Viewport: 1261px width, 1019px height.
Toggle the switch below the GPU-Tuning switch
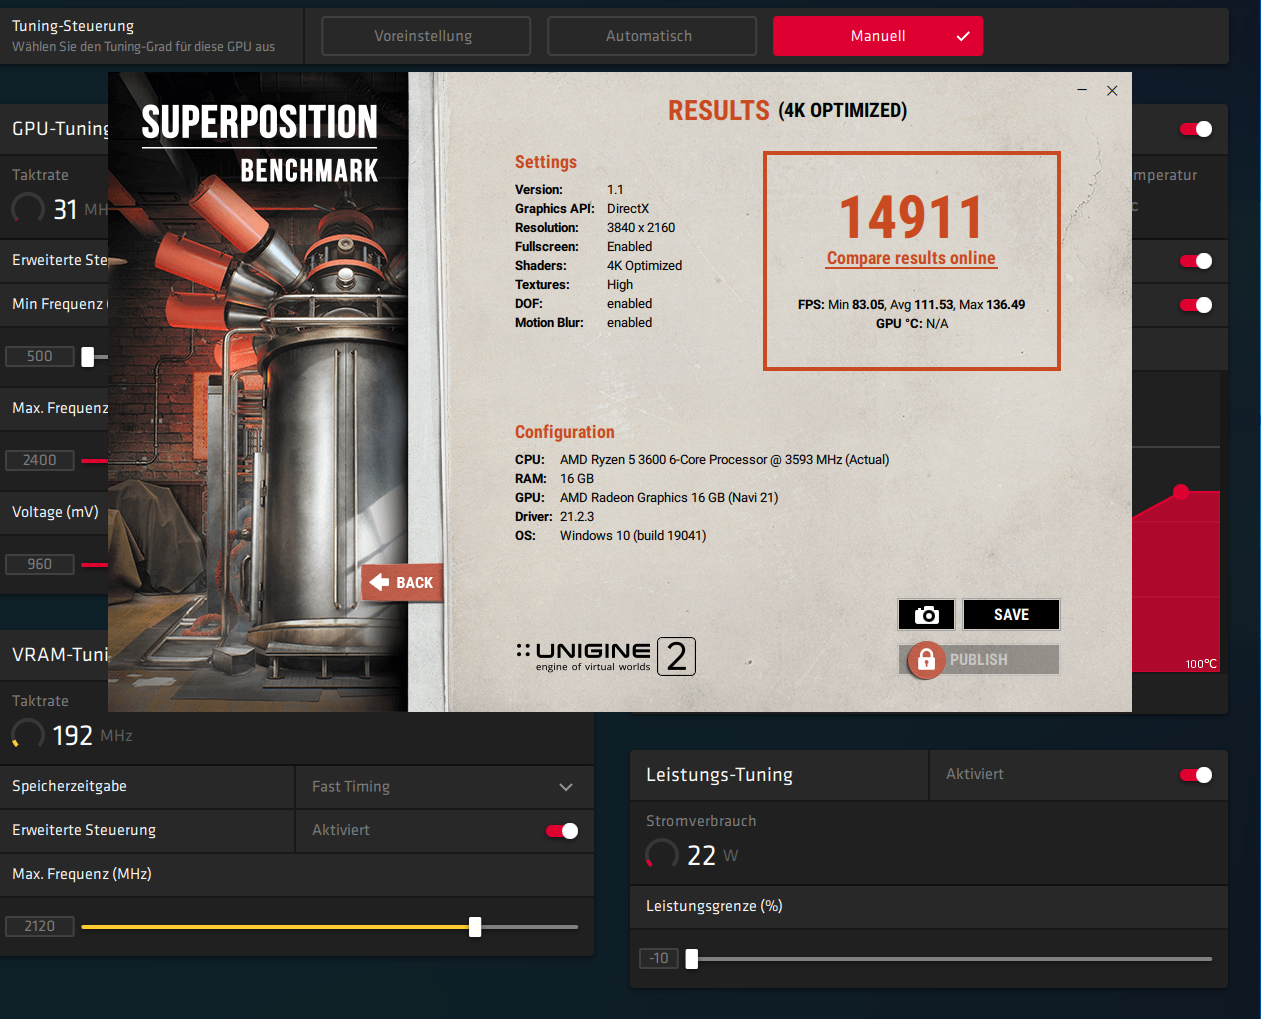tap(1196, 261)
